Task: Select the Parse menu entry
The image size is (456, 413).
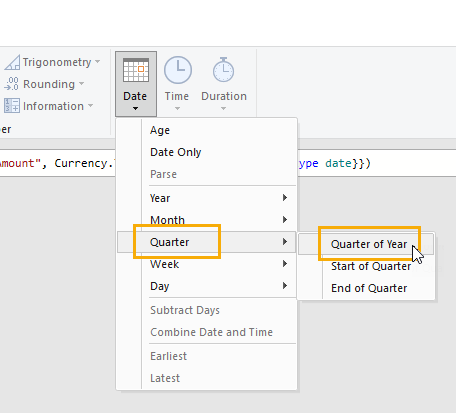Action: point(206,174)
